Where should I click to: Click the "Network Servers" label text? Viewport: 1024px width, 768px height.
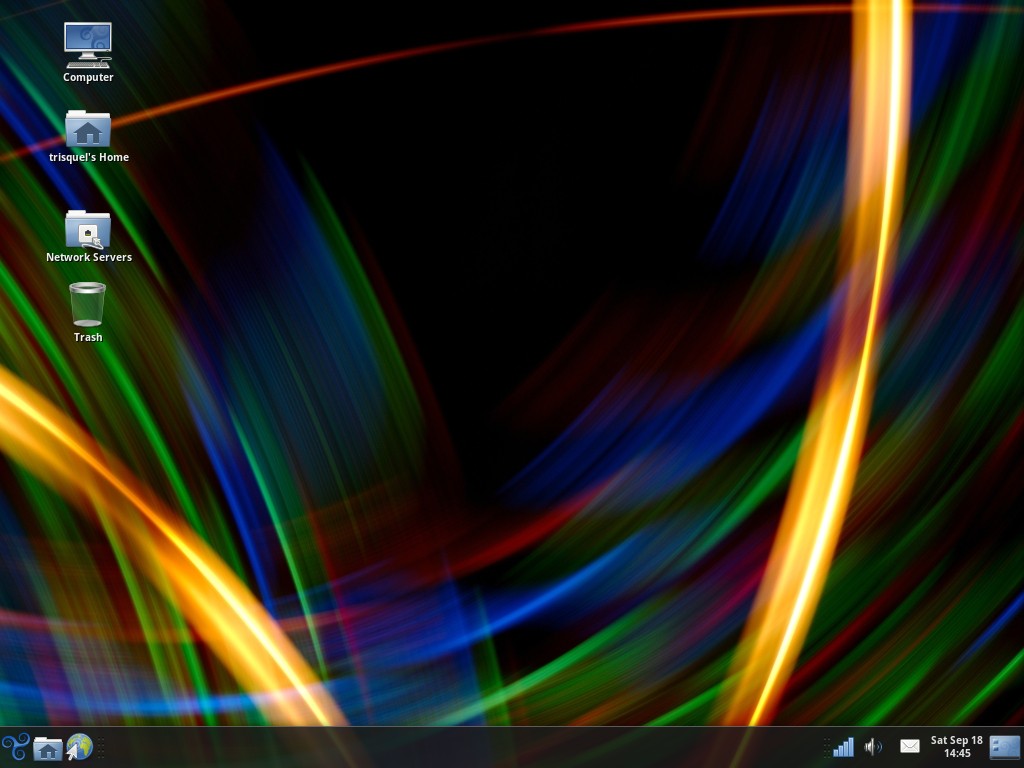pyautogui.click(x=89, y=258)
